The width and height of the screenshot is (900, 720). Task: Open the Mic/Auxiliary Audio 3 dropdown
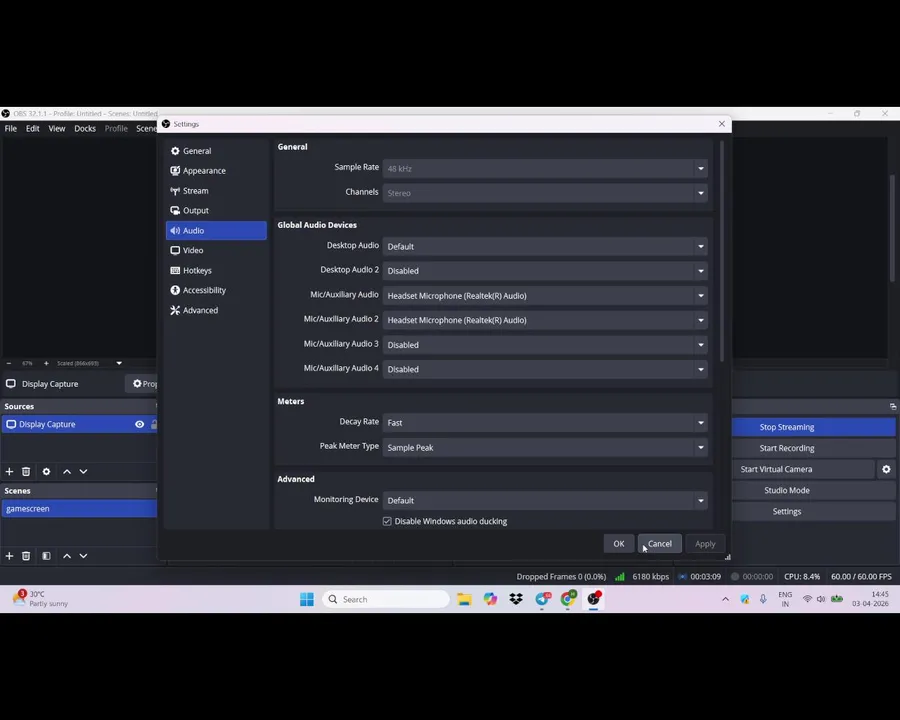(x=545, y=345)
